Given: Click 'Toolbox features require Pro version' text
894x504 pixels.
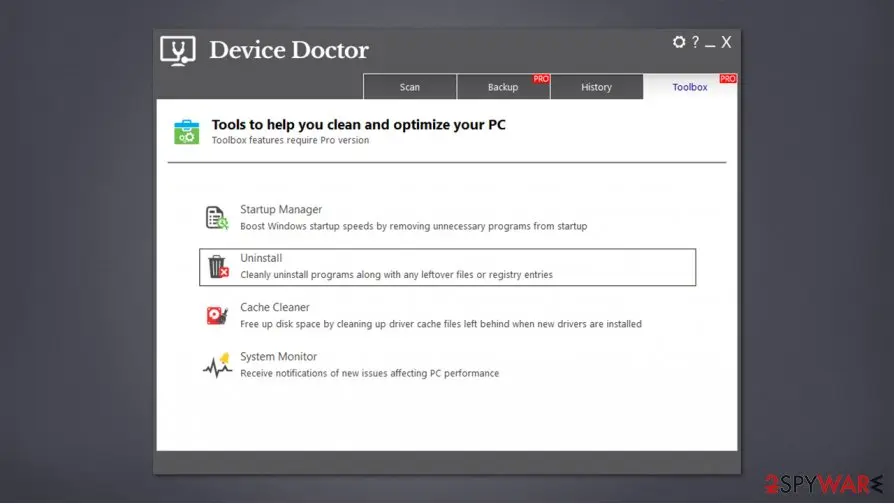Looking at the screenshot, I should (290, 140).
